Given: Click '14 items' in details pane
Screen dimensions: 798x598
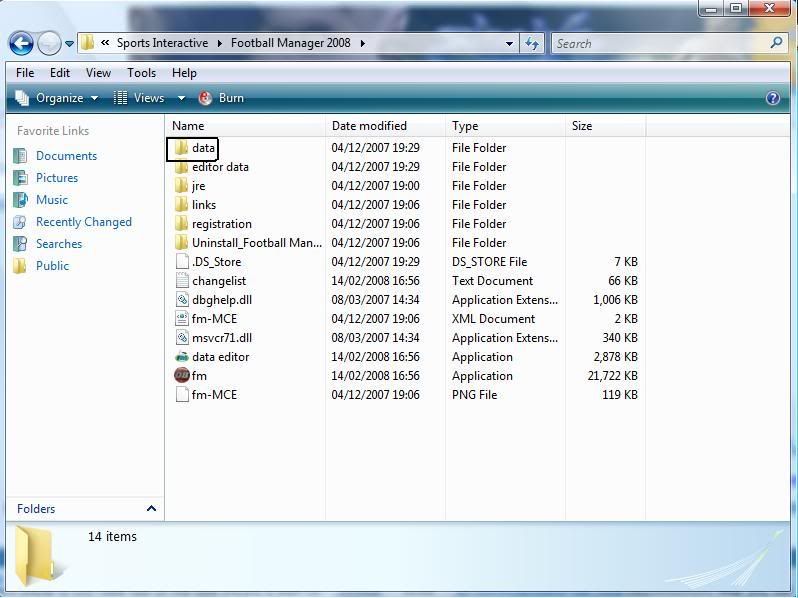Looking at the screenshot, I should (112, 536).
